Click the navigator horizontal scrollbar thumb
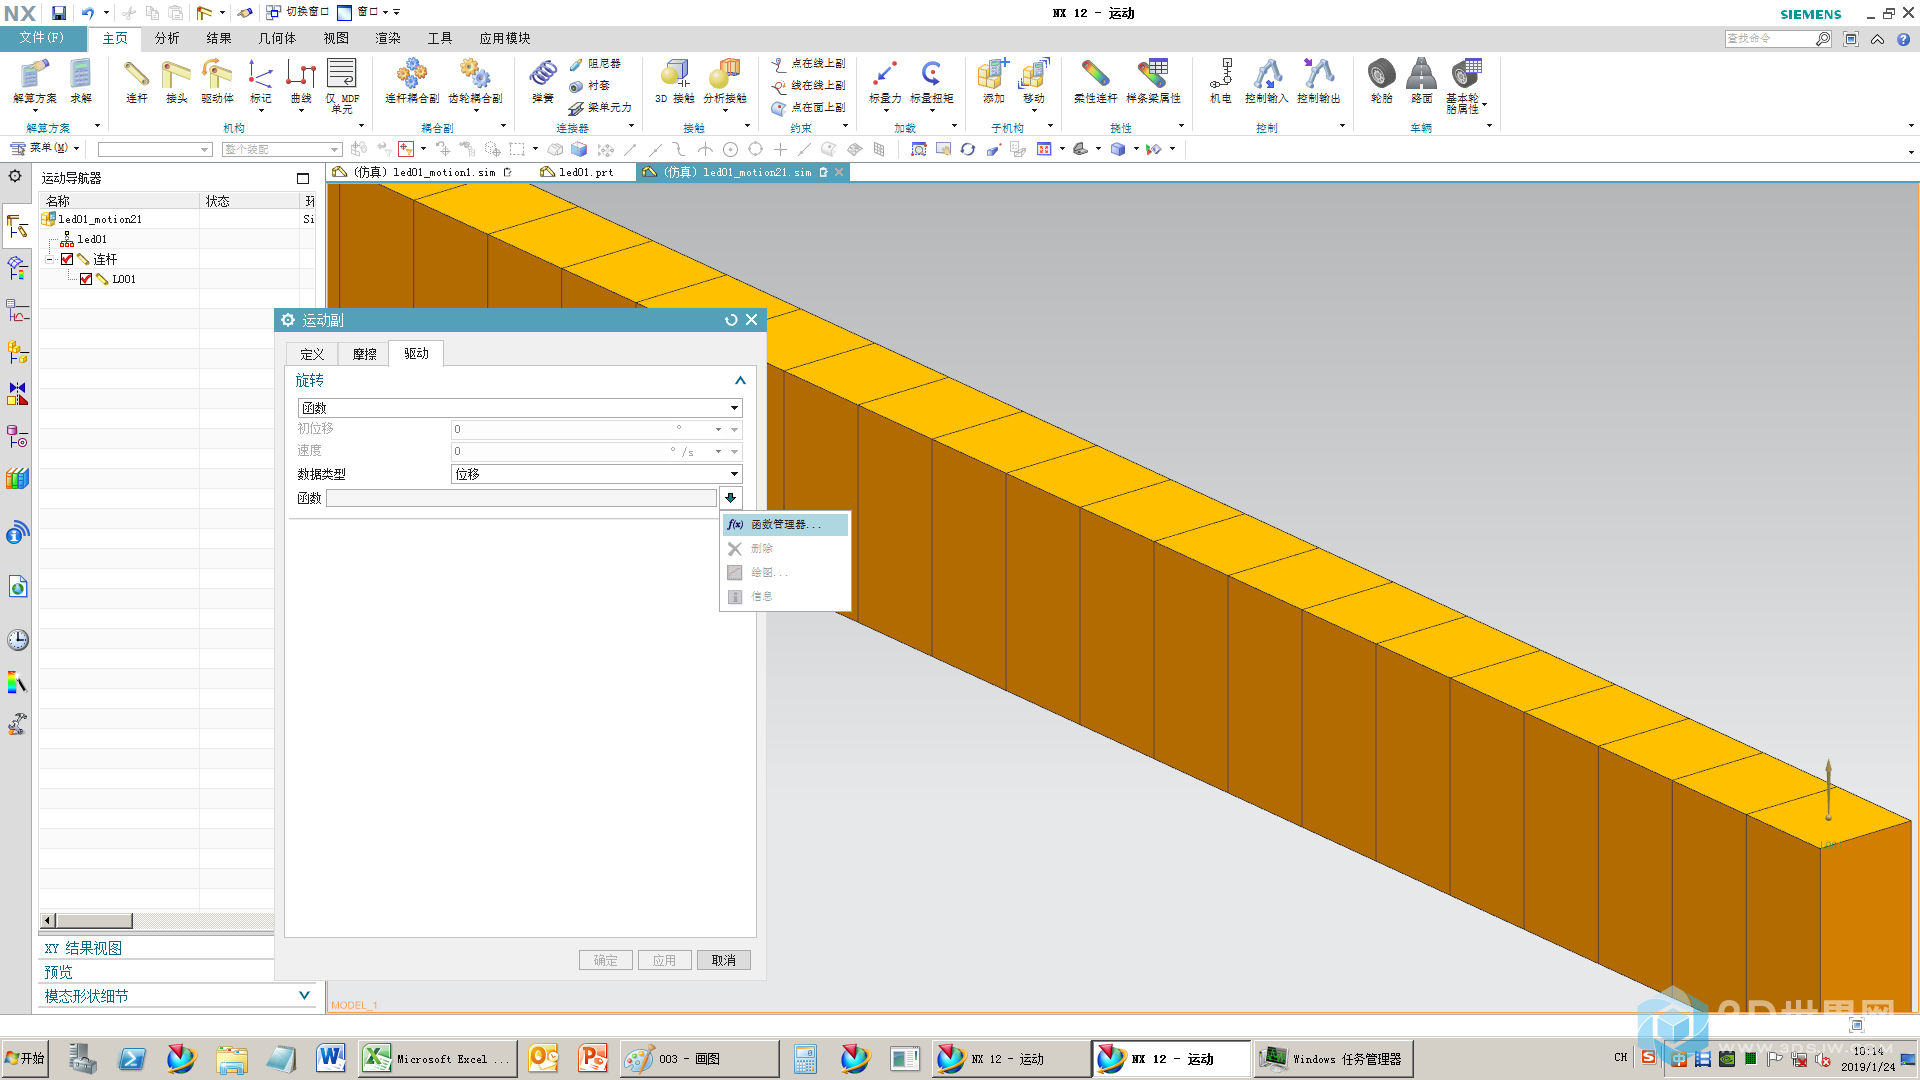This screenshot has width=1920, height=1080. pyautogui.click(x=93, y=920)
